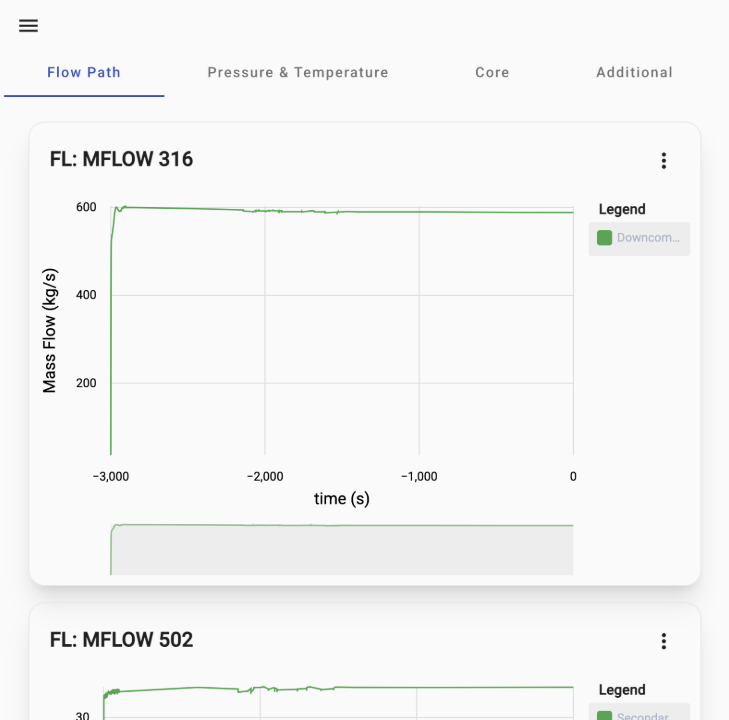Click the green Downcom... legend color swatch
729x720 pixels.
point(604,238)
